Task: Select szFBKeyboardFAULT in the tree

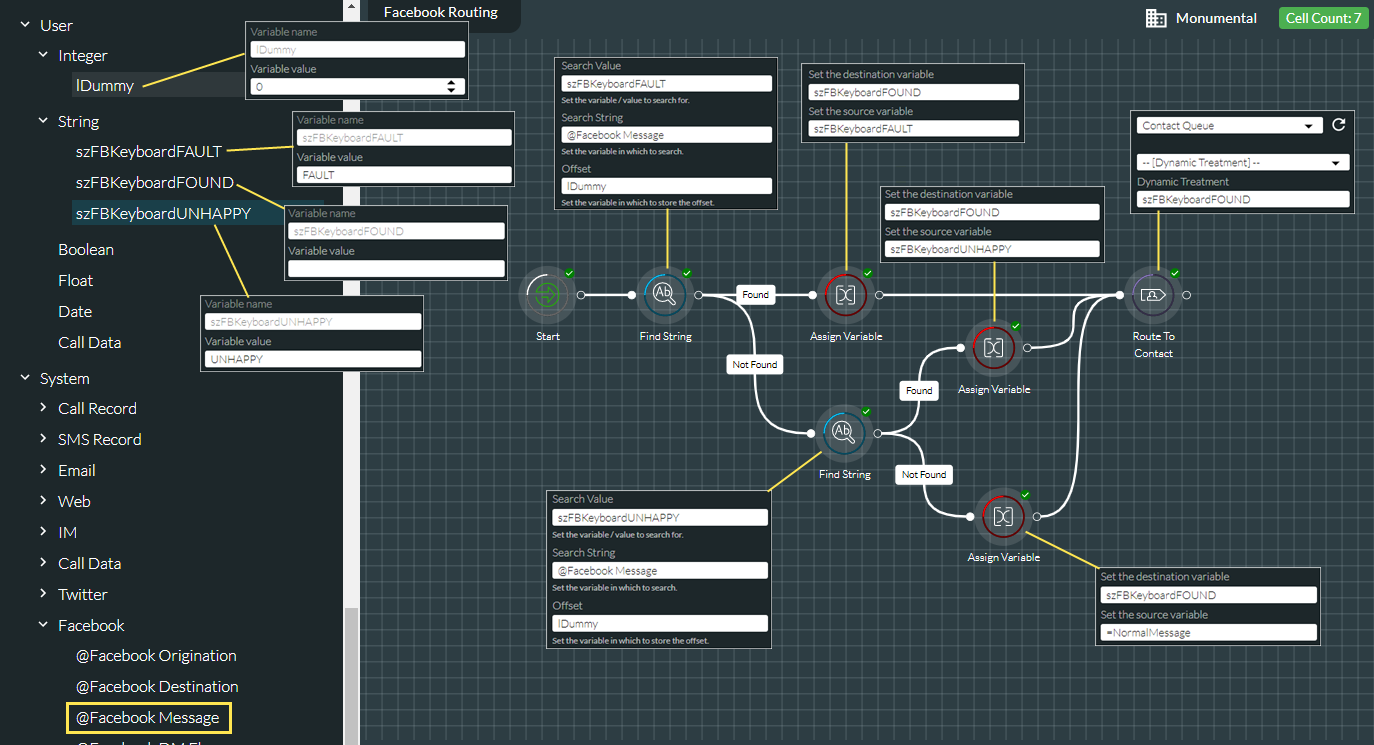Action: pyautogui.click(x=149, y=152)
